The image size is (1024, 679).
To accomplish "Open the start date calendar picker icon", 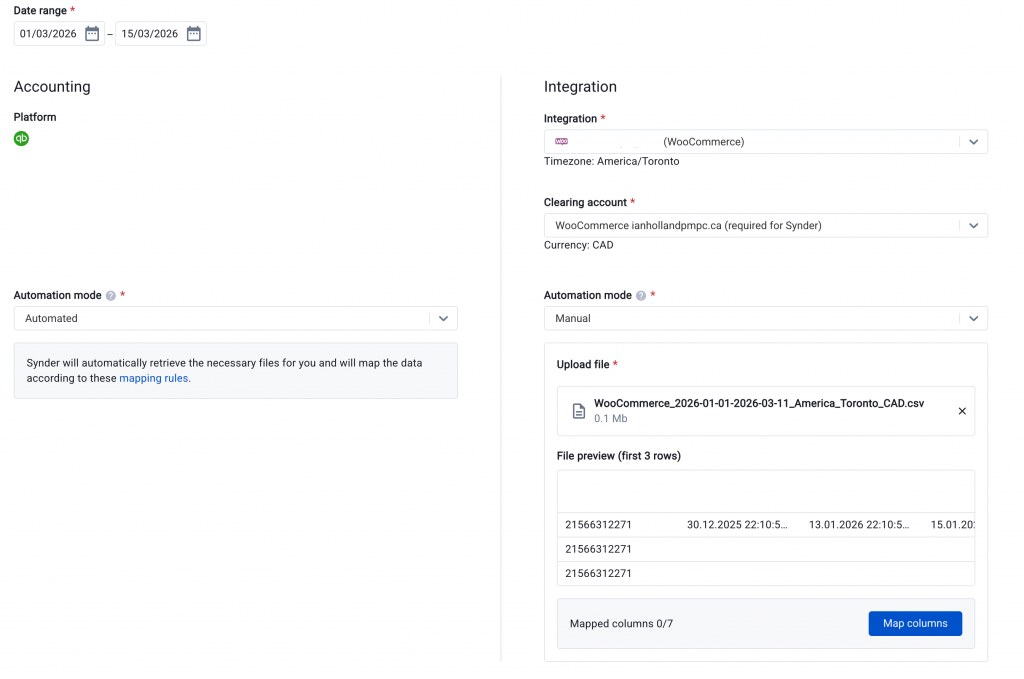I will pyautogui.click(x=92, y=34).
